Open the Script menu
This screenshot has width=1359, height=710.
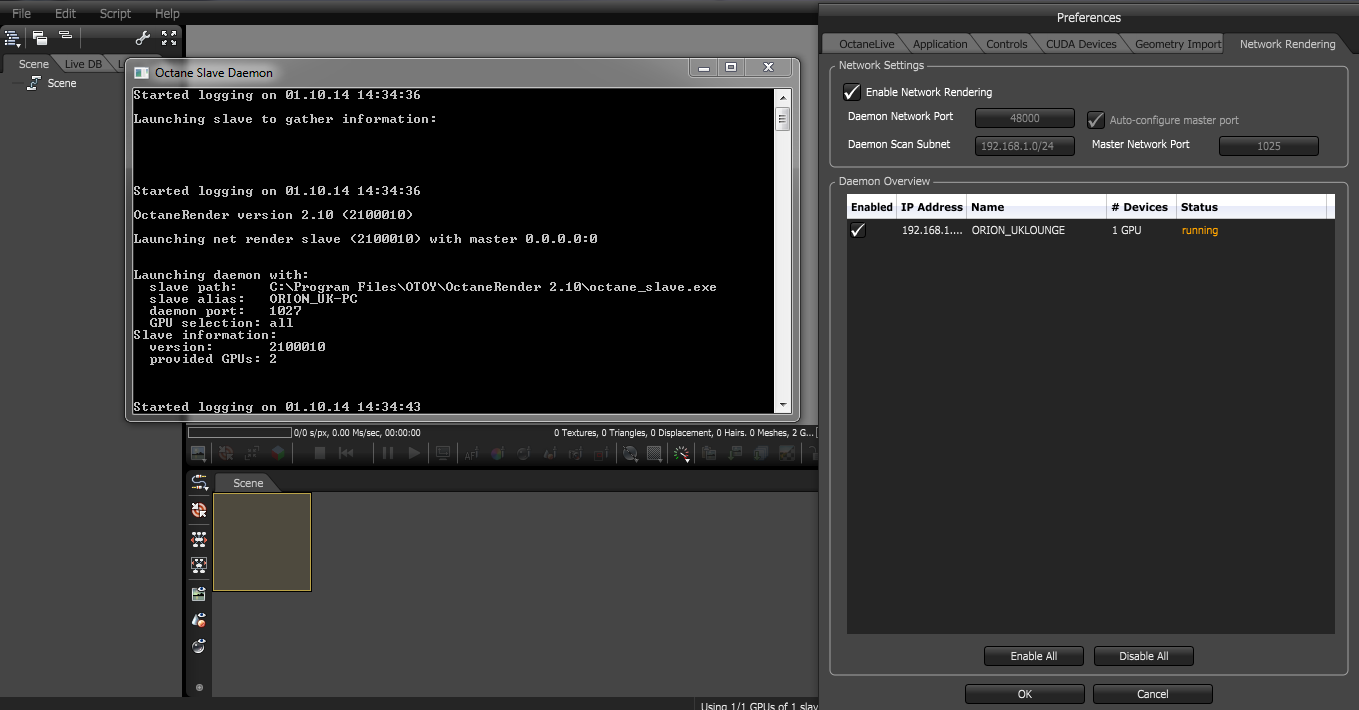coord(115,13)
